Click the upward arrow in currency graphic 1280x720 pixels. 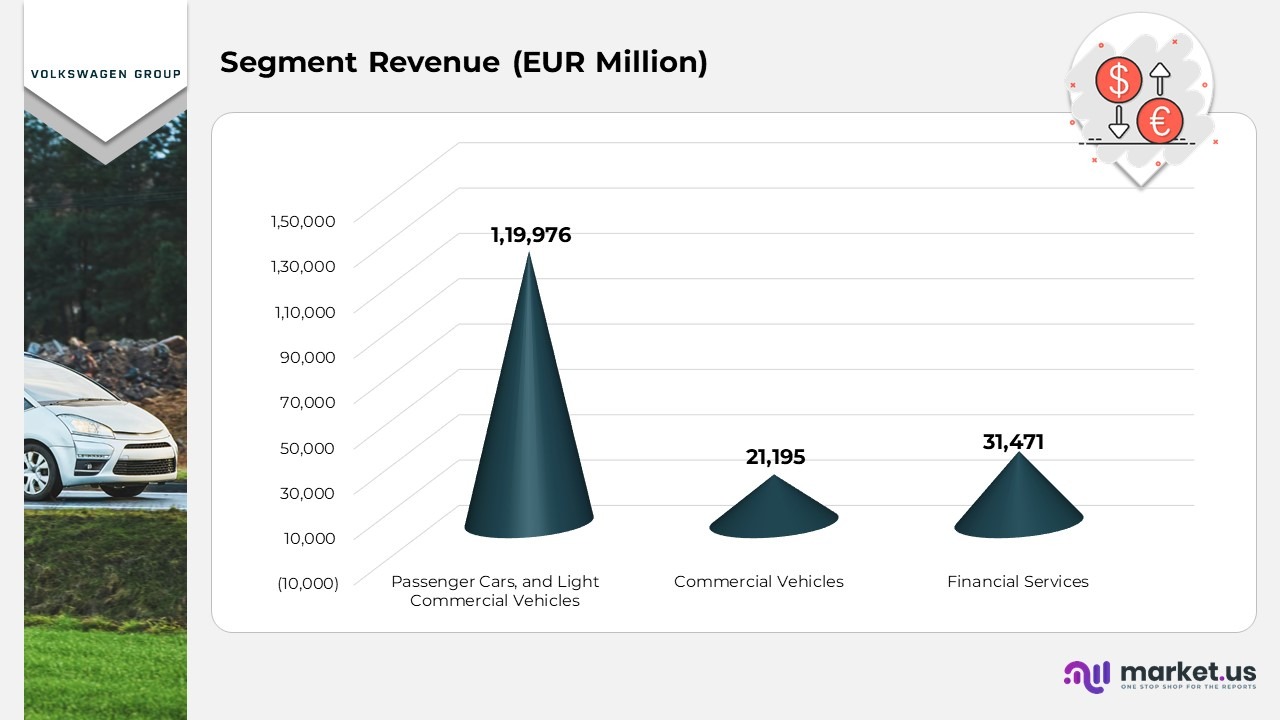pyautogui.click(x=1160, y=80)
